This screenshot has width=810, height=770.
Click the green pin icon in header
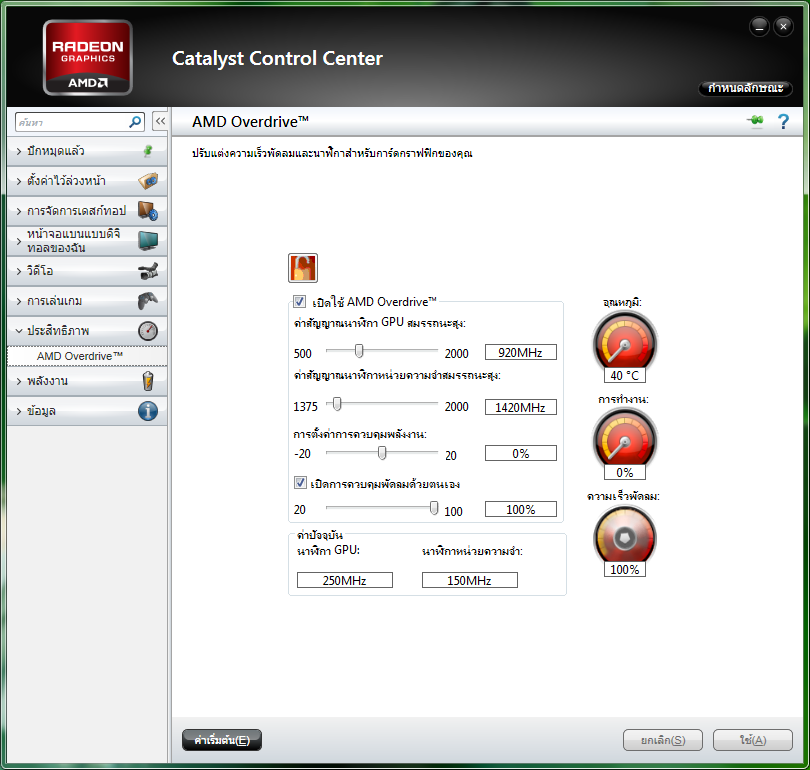coord(755,121)
